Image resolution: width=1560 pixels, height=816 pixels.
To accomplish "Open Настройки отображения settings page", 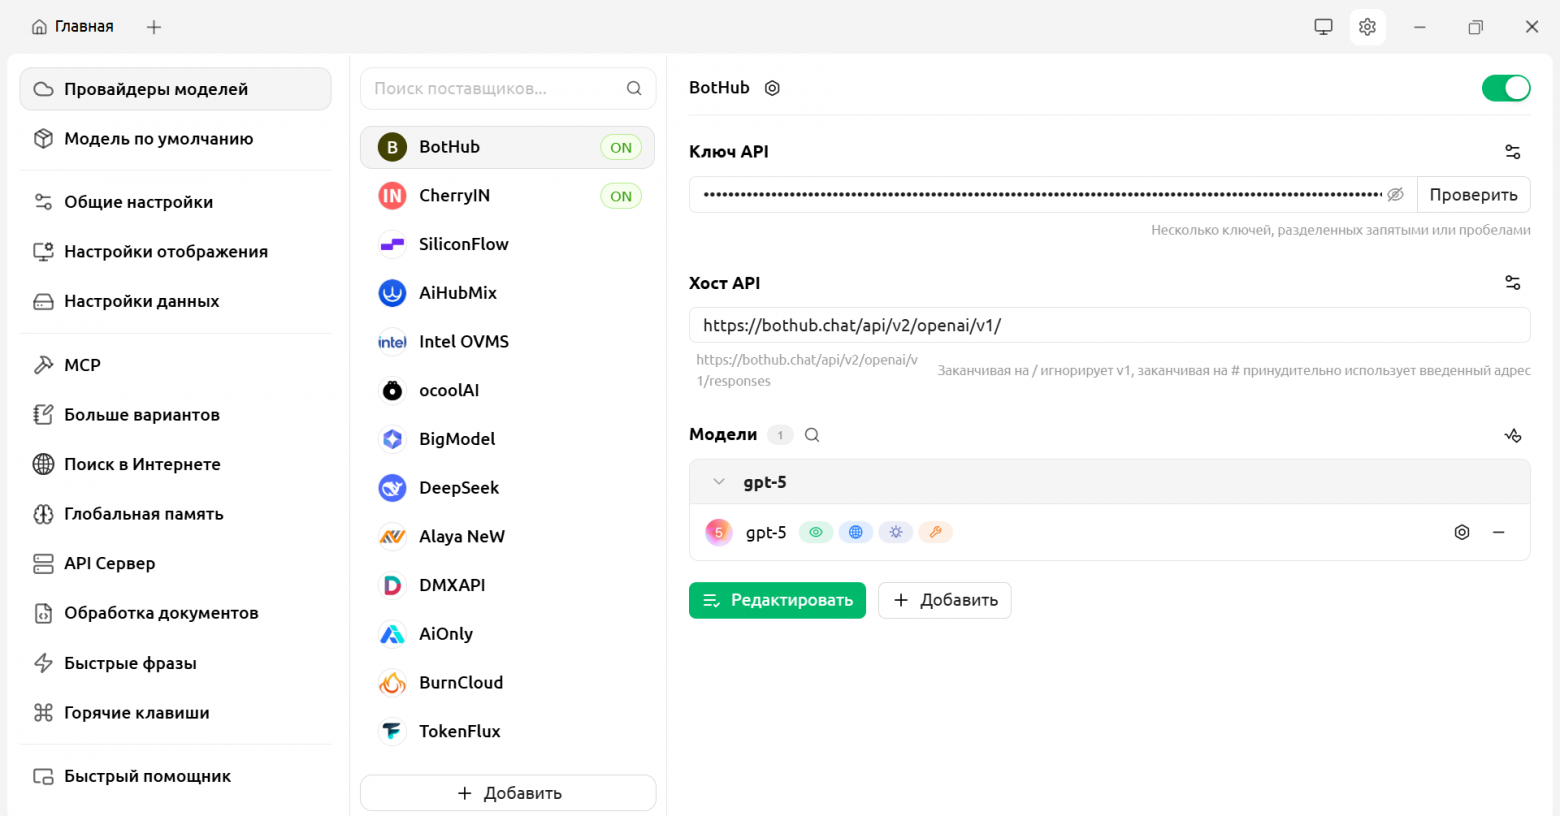I will coord(166,251).
